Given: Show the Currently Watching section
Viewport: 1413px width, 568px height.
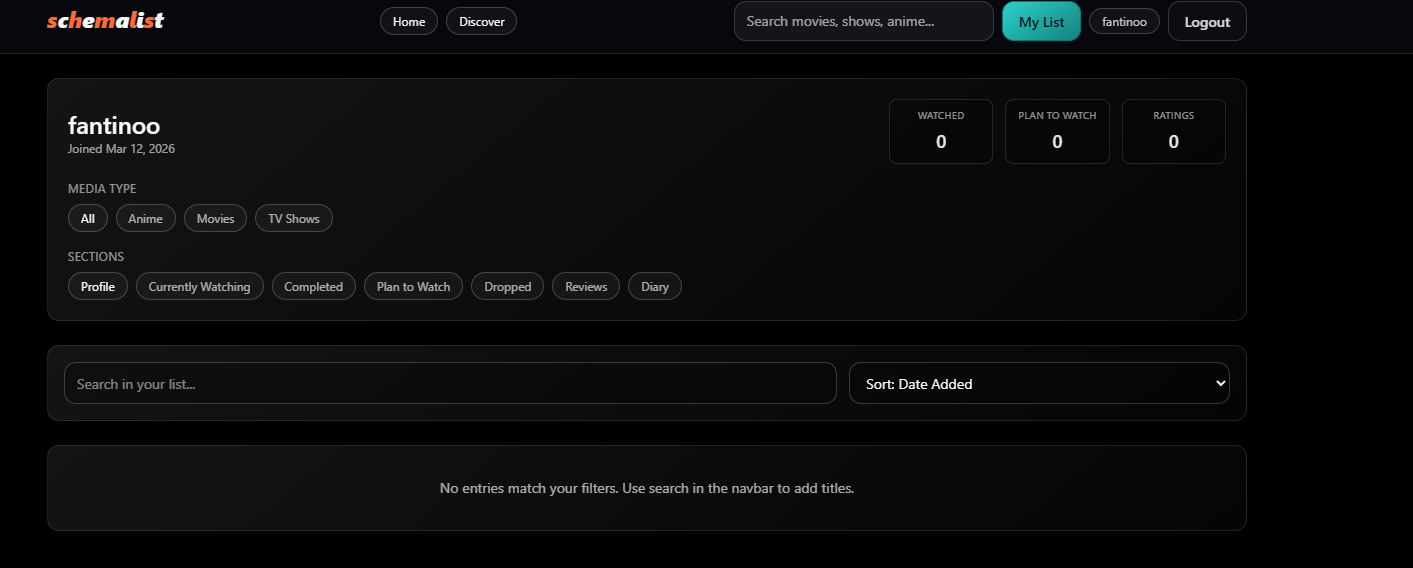Looking at the screenshot, I should pyautogui.click(x=200, y=286).
